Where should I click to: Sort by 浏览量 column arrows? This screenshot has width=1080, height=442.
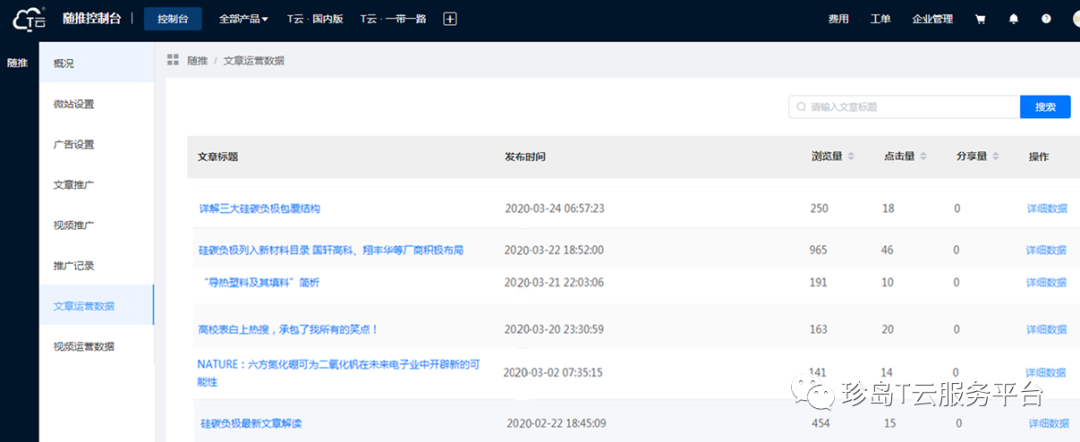click(x=851, y=157)
